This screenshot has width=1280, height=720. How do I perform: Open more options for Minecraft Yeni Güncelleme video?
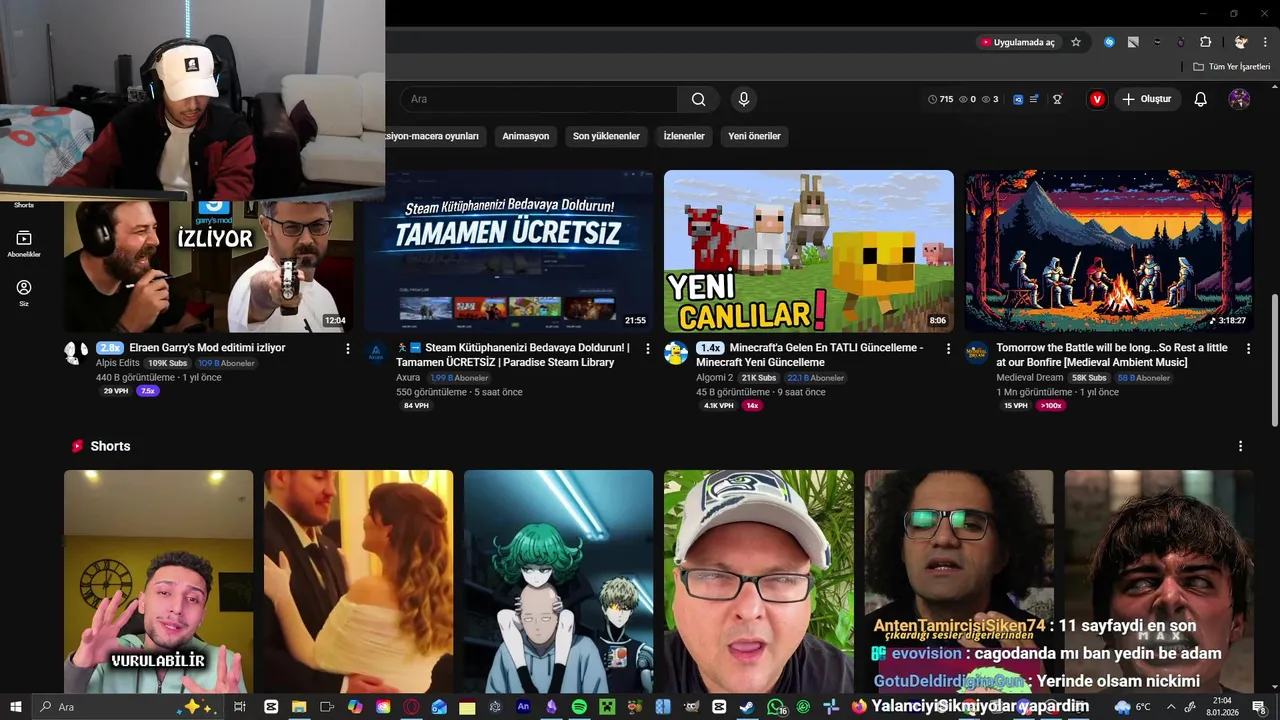pos(948,349)
